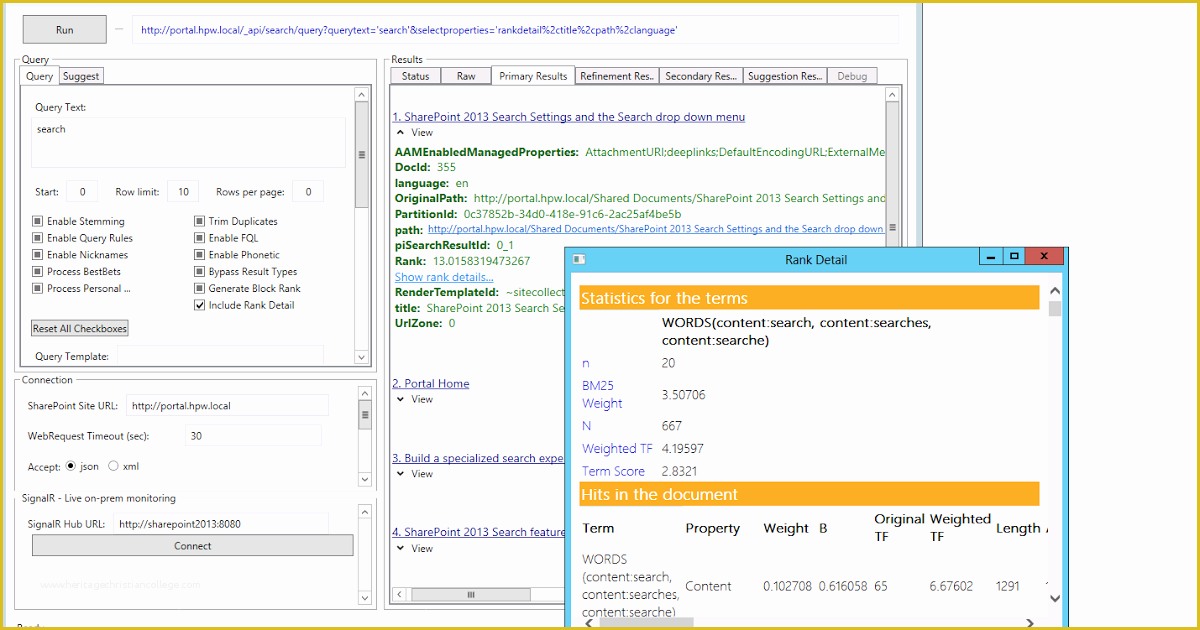Toggle Enable Nicknames checkbox
The image size is (1200, 630).
tap(38, 255)
